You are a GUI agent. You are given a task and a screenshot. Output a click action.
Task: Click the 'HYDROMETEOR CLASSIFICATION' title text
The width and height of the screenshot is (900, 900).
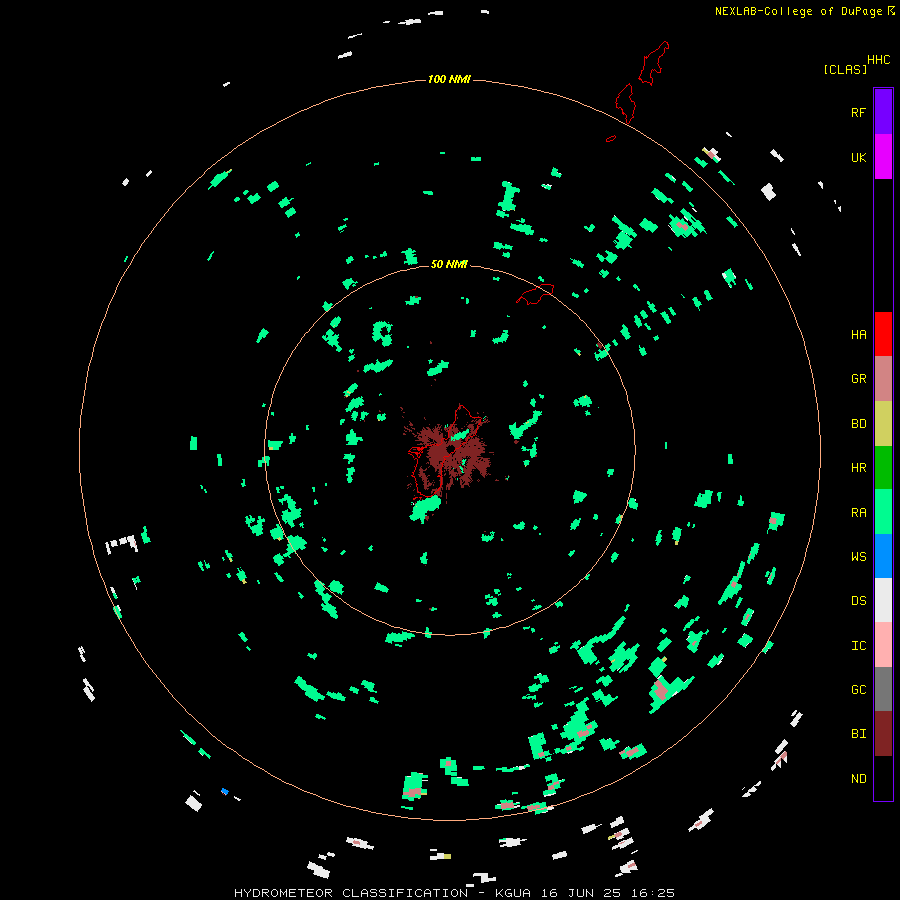click(351, 893)
